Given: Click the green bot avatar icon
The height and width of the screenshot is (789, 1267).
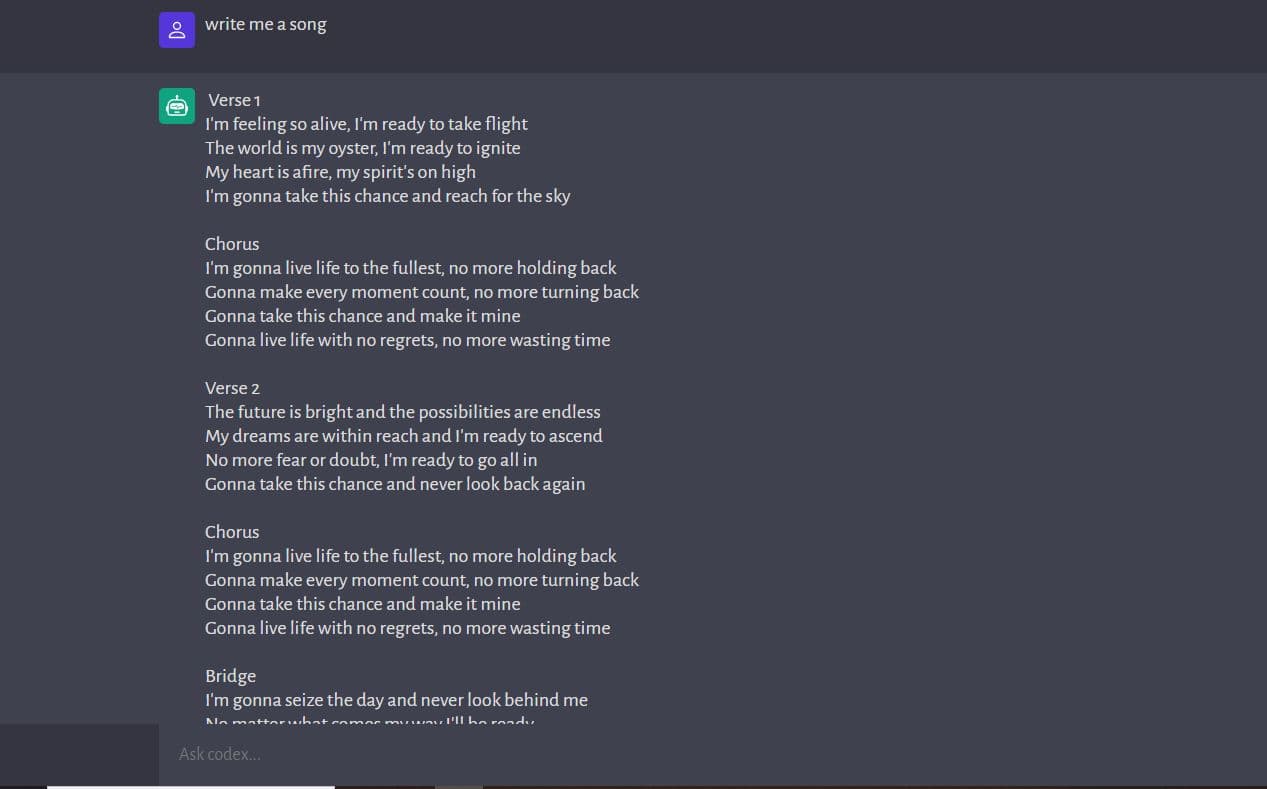Looking at the screenshot, I should [177, 106].
